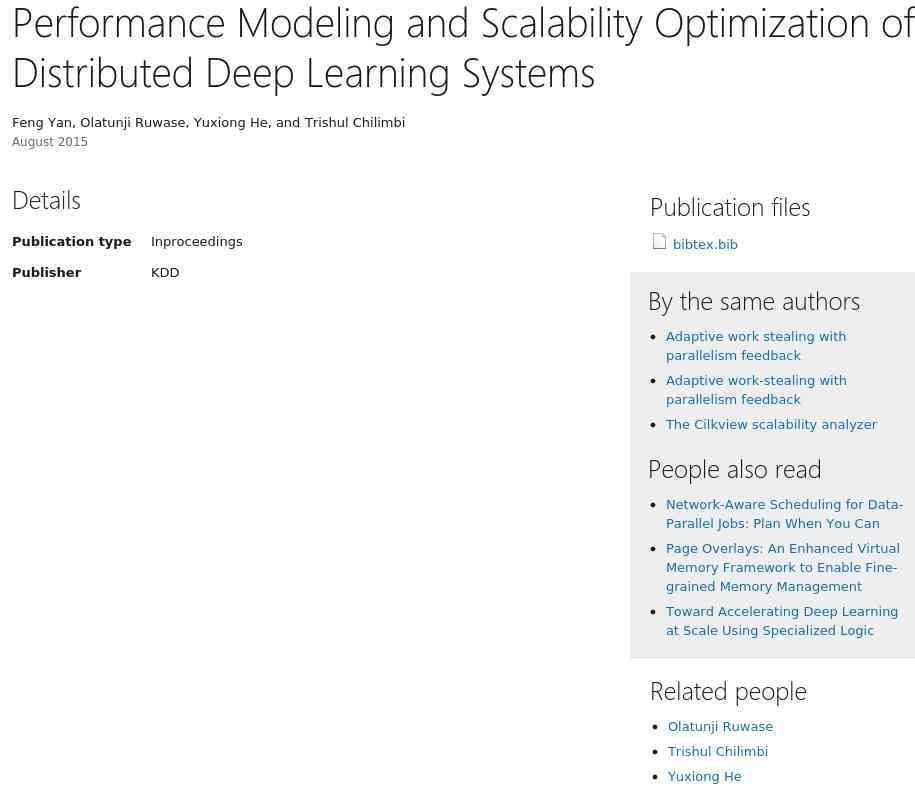Open 'Adaptive work stealing with parallelism feedback' (unhyphenated)
This screenshot has height=800, width=915.
756,346
